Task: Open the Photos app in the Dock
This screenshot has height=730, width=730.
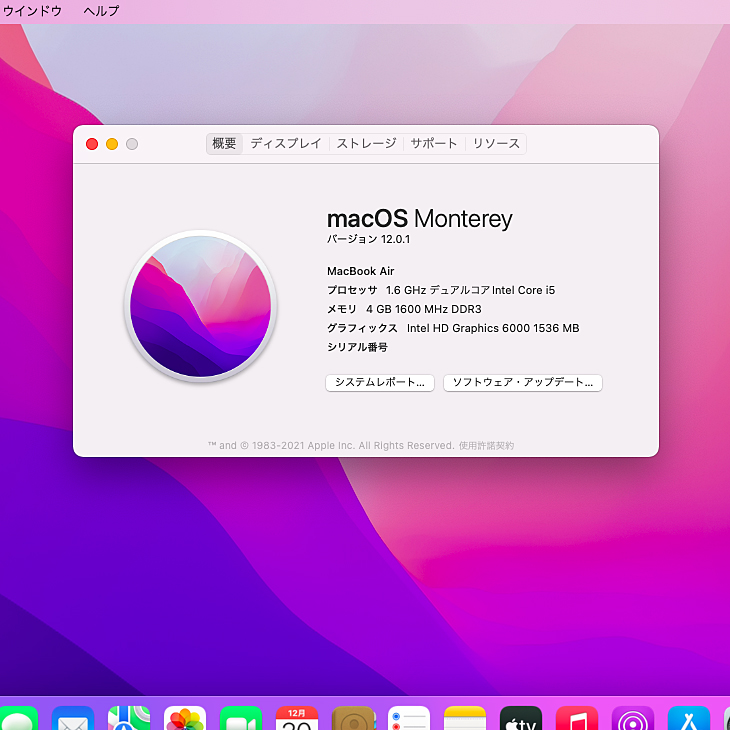Action: pos(185,719)
